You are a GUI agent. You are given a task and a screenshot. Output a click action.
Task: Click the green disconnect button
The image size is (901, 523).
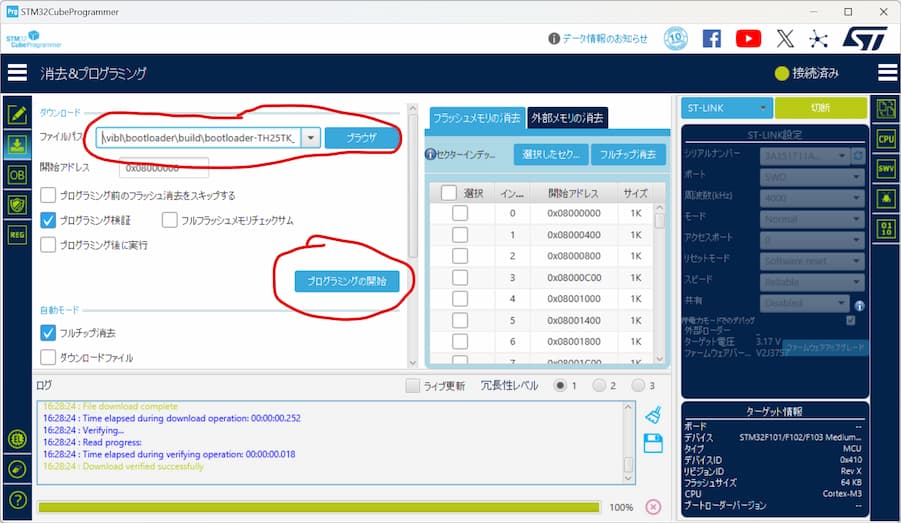pos(820,108)
